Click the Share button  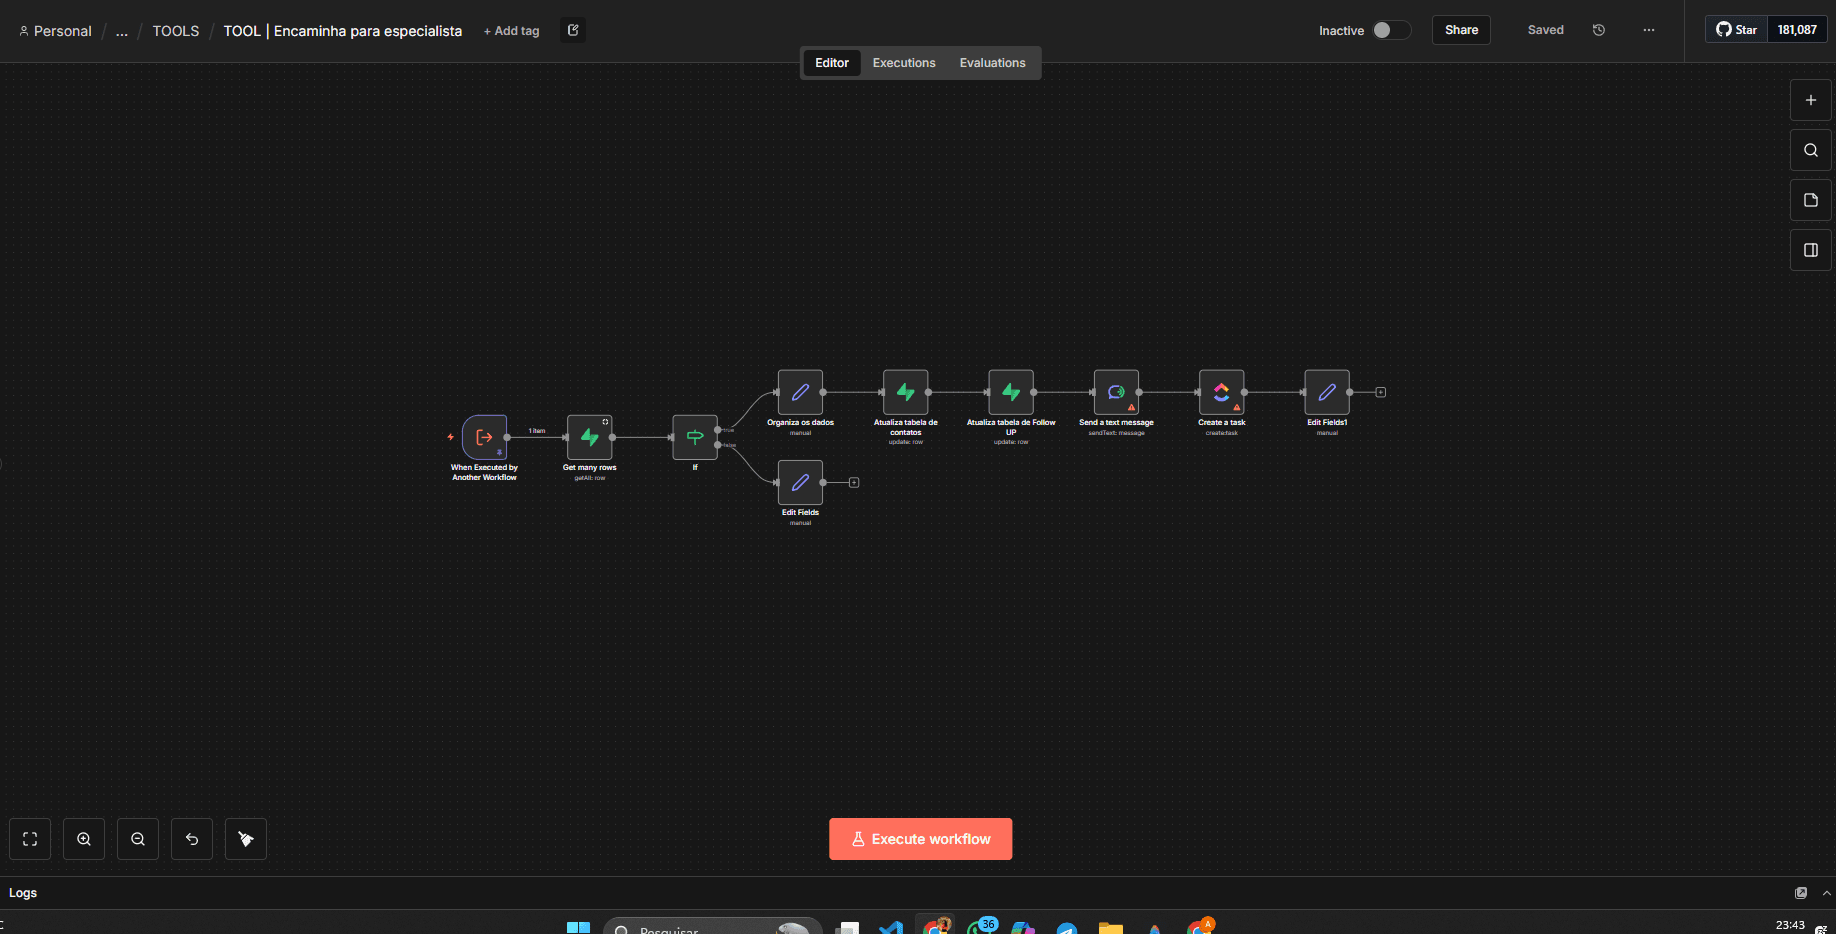(1460, 30)
